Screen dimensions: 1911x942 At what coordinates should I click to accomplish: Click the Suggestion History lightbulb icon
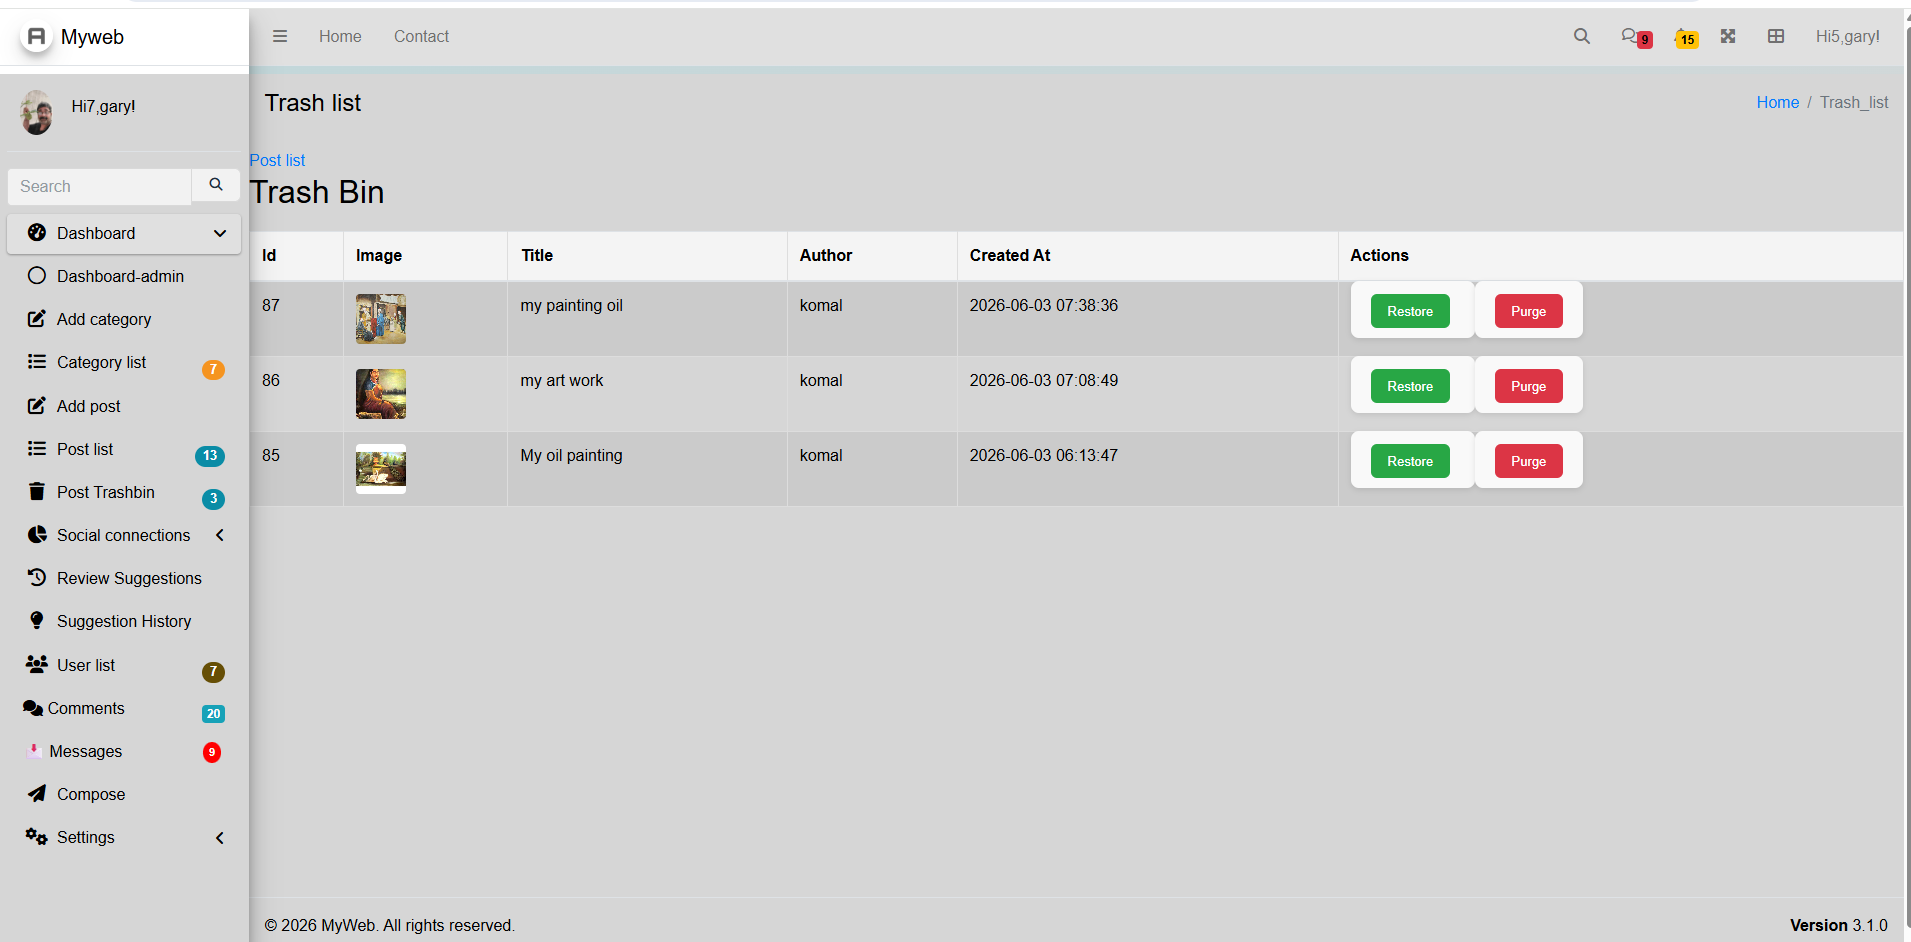point(37,620)
